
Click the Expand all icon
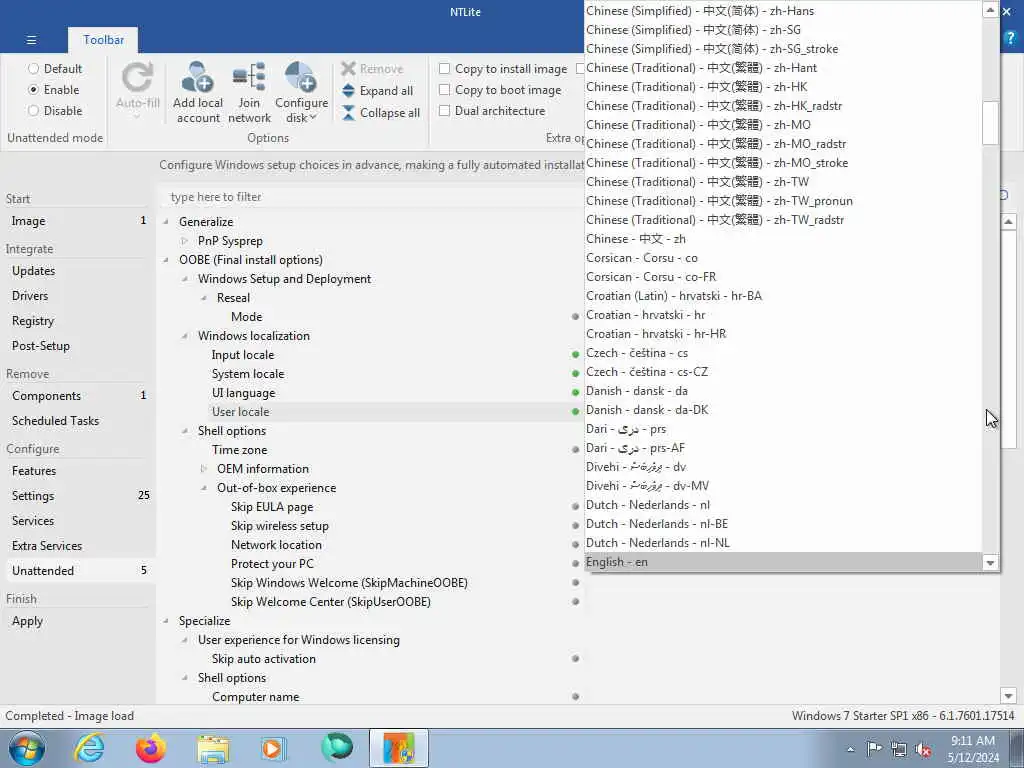(x=349, y=91)
